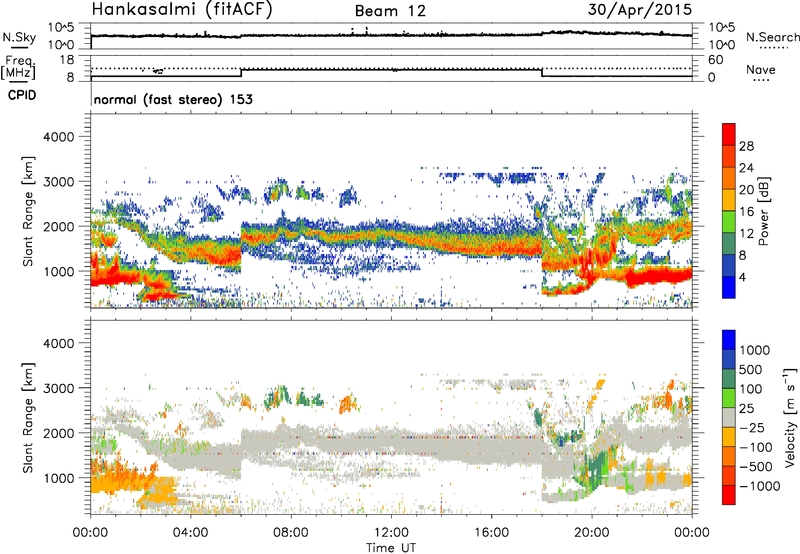
Task: Click the Hankasalmi (fitACF) title
Action: [x=182, y=10]
